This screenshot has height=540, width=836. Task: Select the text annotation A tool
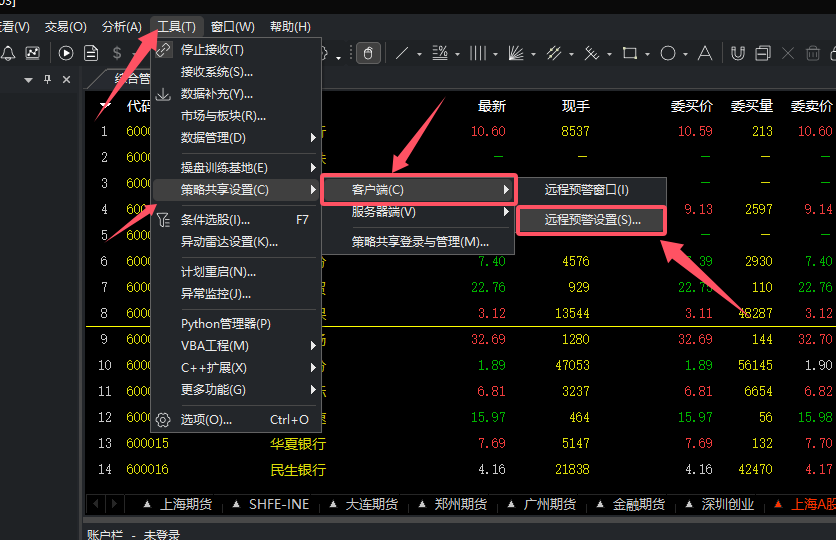[x=705, y=53]
